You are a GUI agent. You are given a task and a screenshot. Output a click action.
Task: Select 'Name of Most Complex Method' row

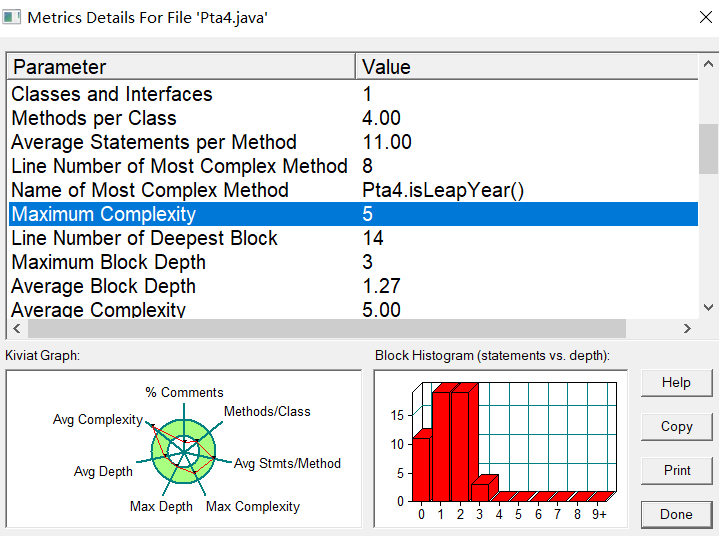(x=354, y=190)
